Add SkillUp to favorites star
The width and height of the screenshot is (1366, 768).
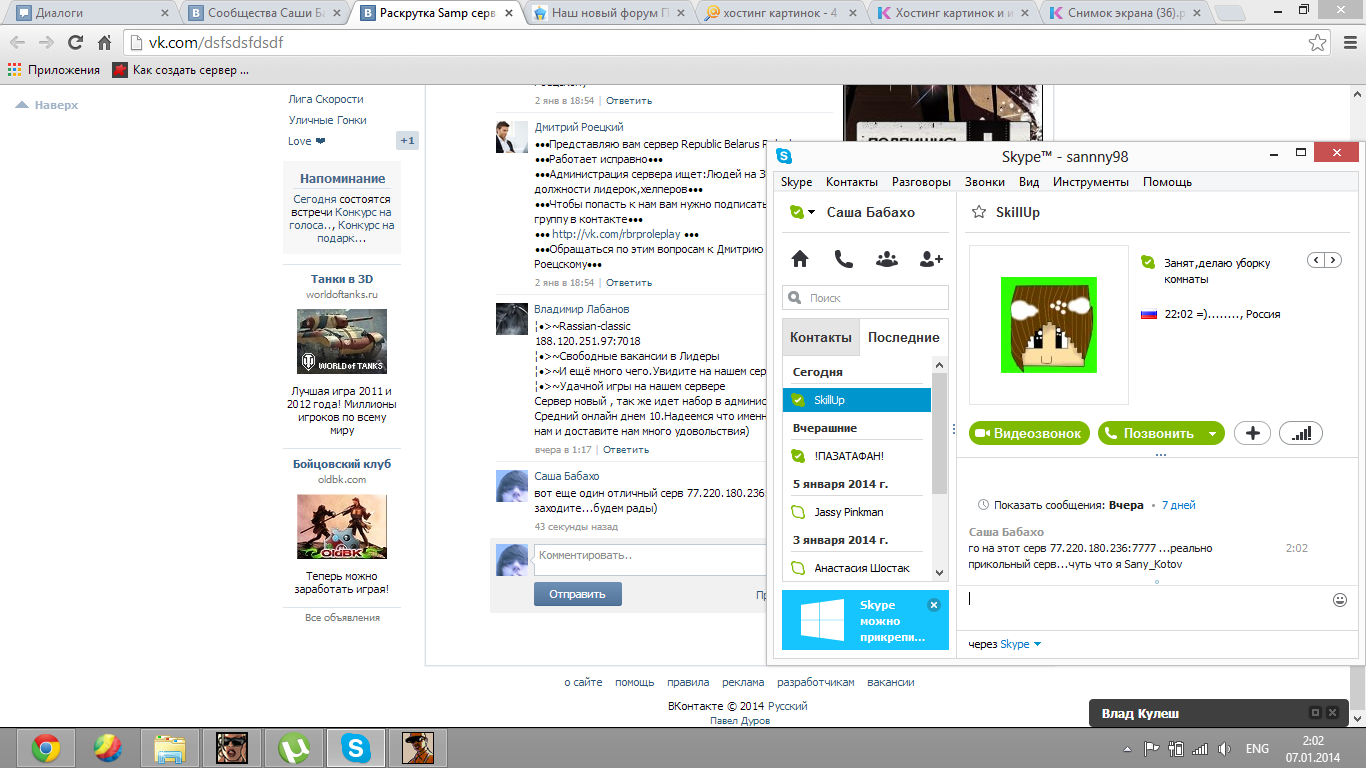979,212
